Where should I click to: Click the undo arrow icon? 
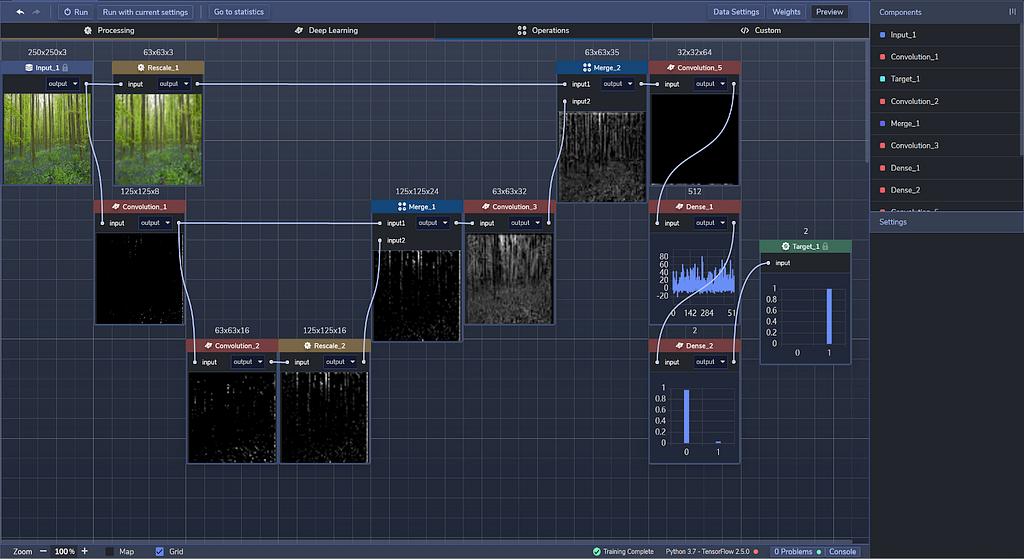pyautogui.click(x=20, y=12)
